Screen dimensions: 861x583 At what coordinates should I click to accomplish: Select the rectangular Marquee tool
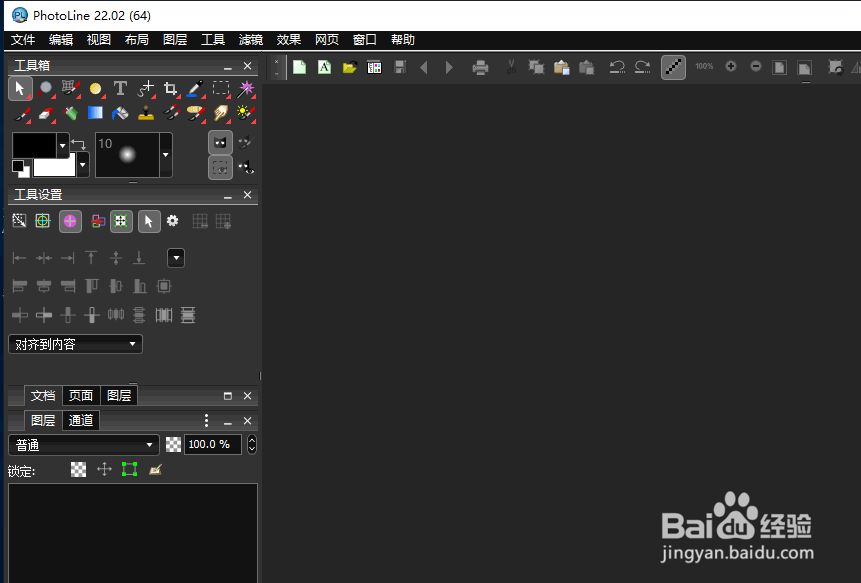[221, 88]
